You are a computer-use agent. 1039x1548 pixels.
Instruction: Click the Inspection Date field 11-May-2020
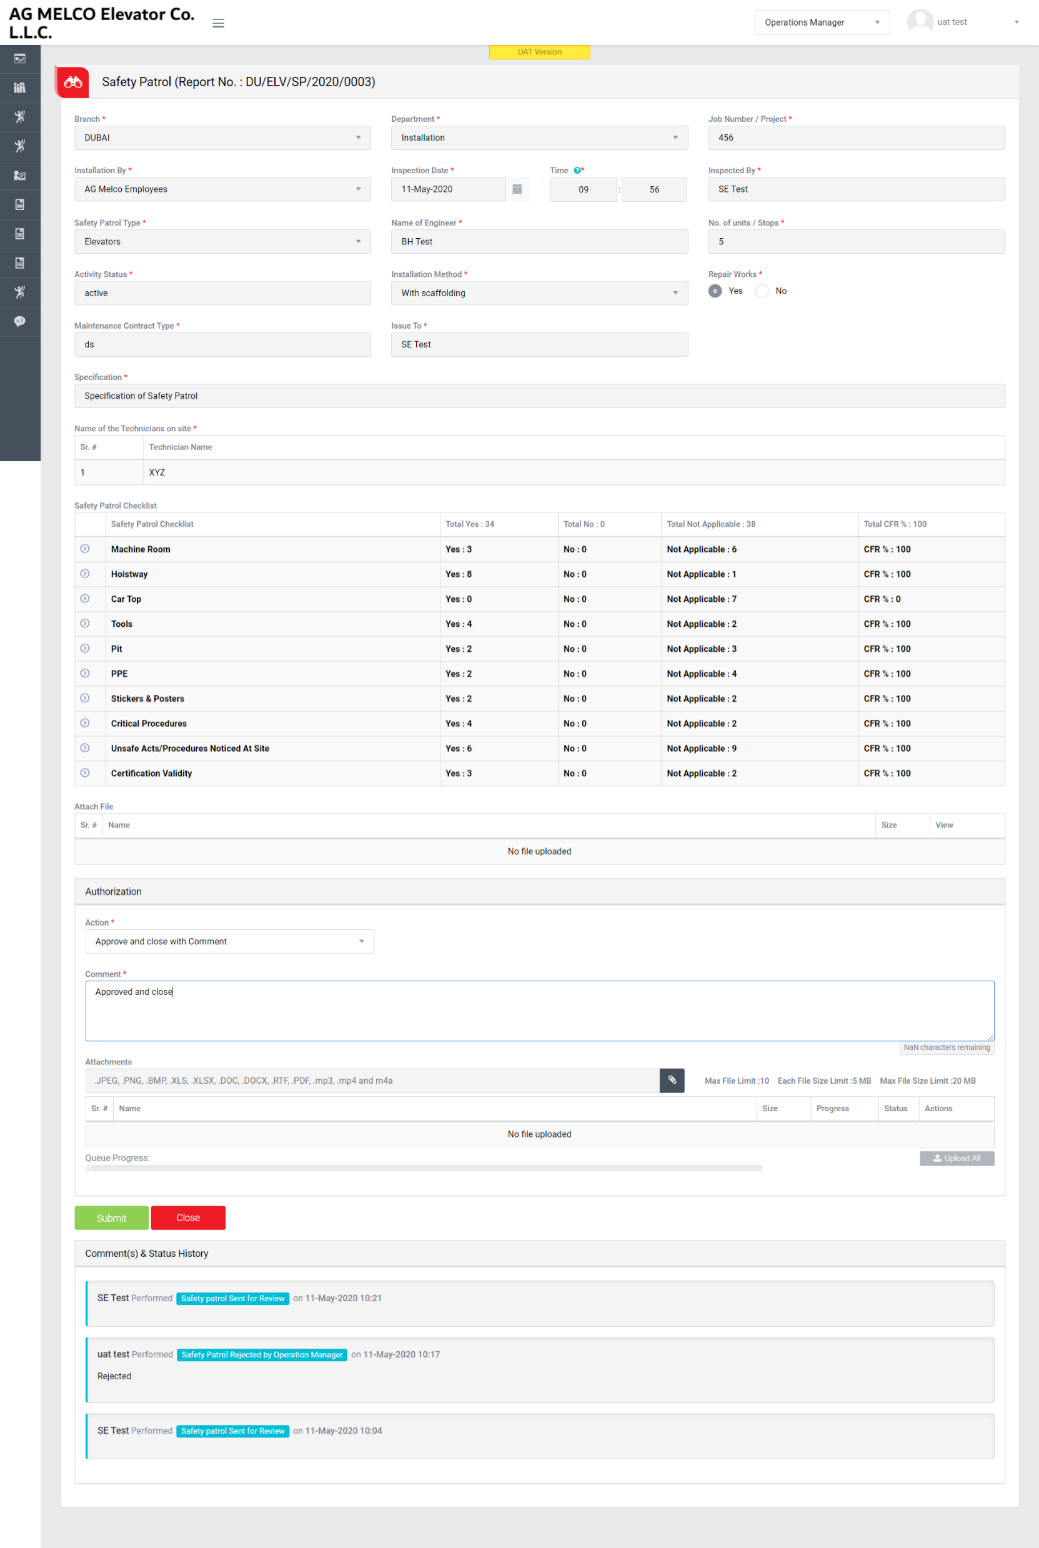[448, 189]
